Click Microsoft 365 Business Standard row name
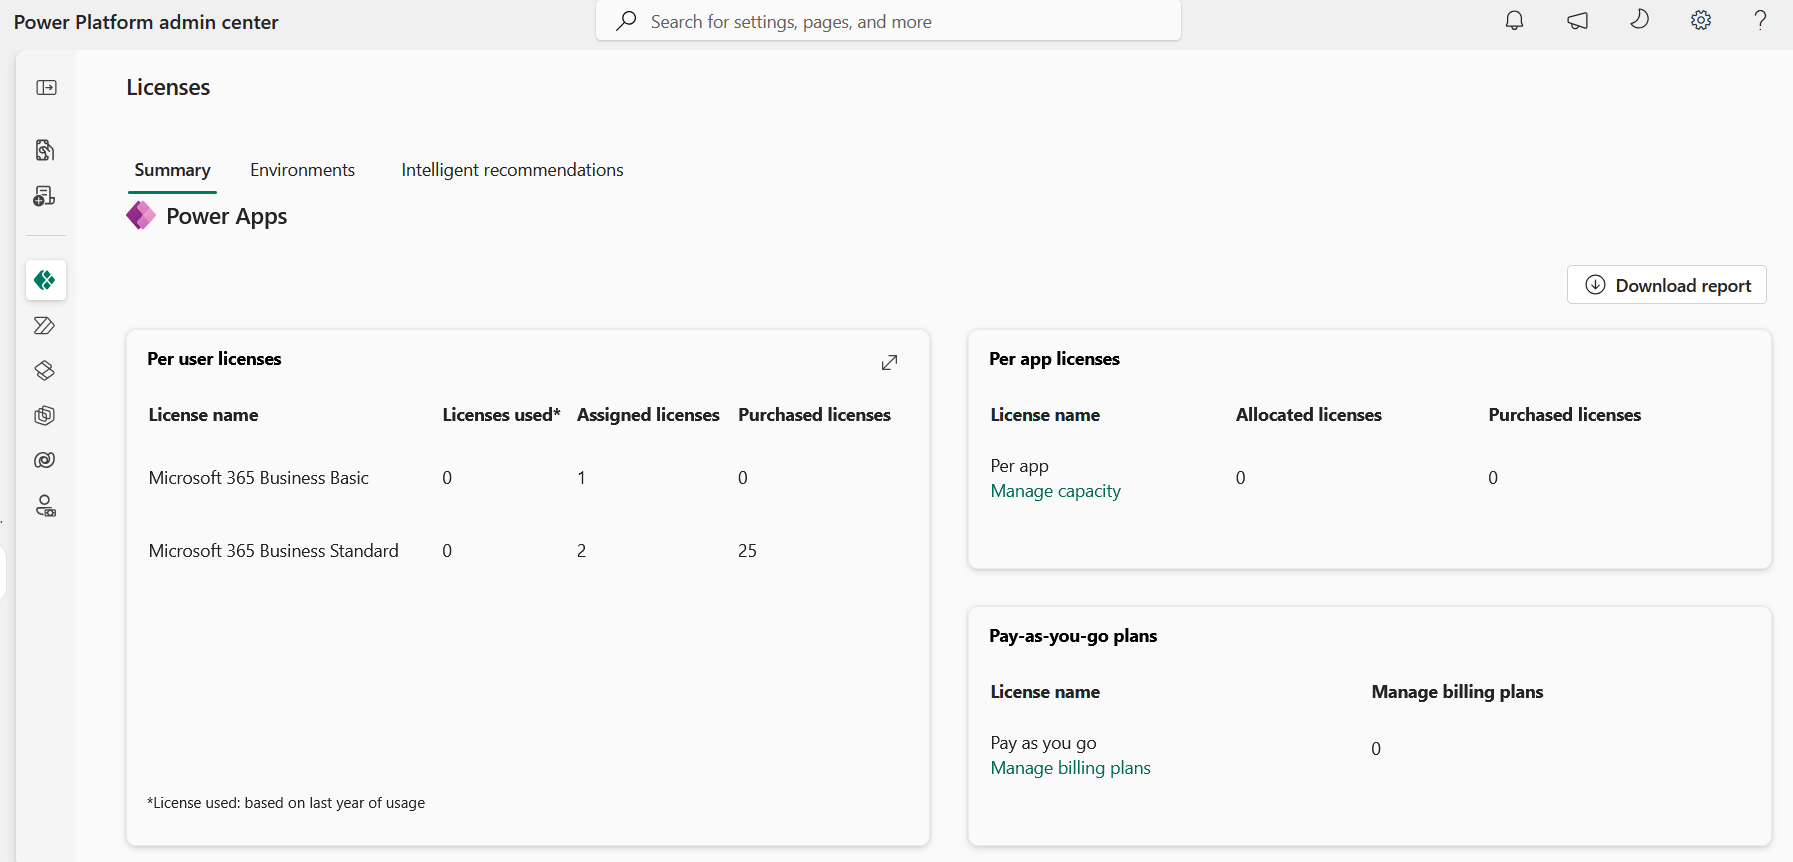 coord(273,551)
